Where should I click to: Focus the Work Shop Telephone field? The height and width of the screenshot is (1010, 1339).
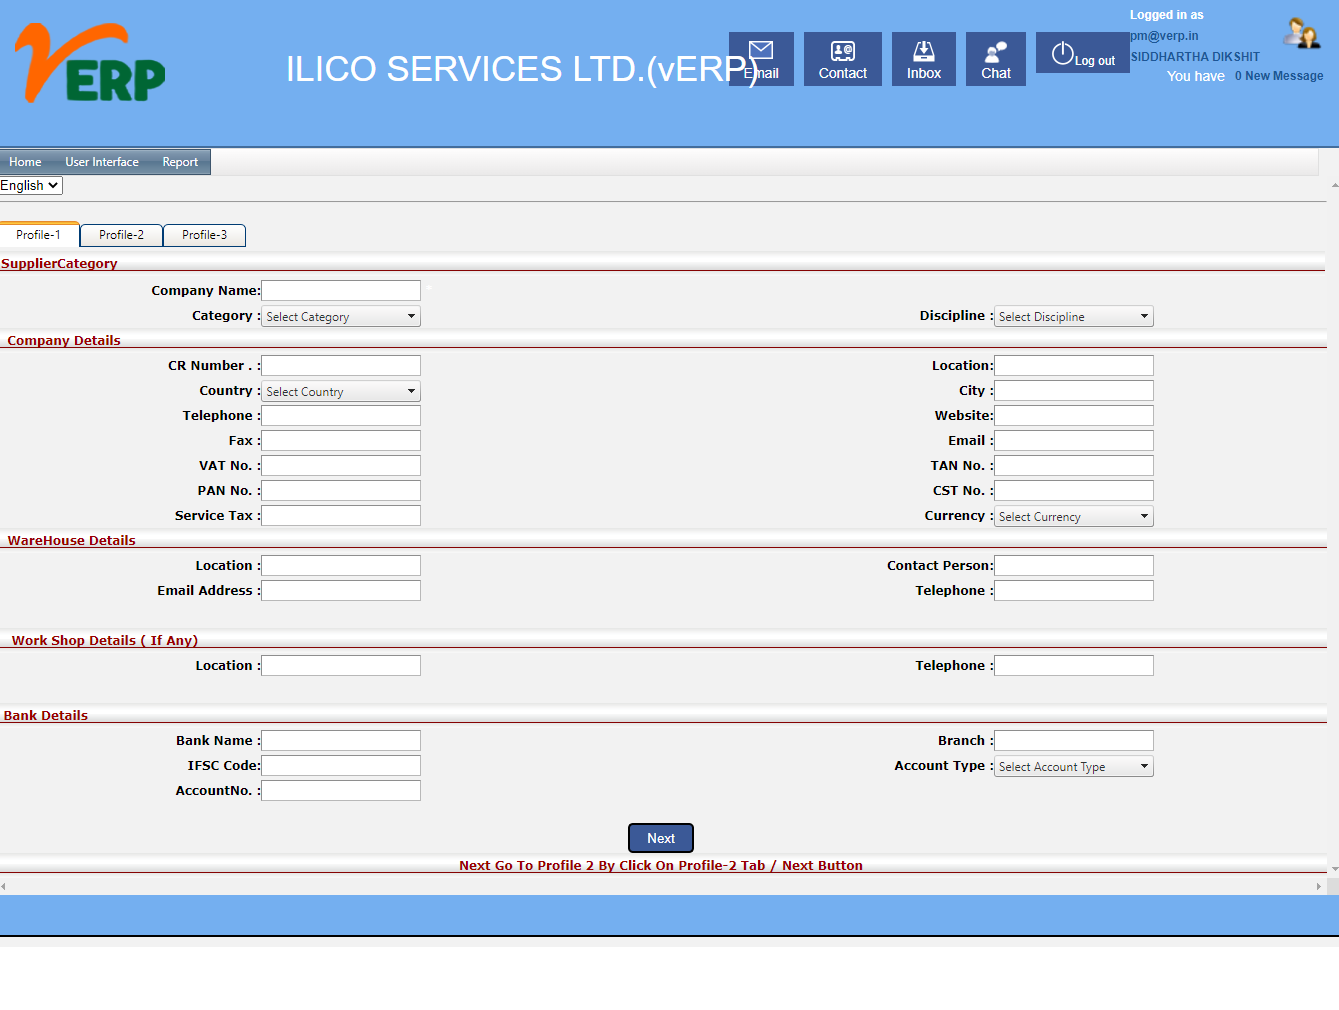pos(1074,666)
